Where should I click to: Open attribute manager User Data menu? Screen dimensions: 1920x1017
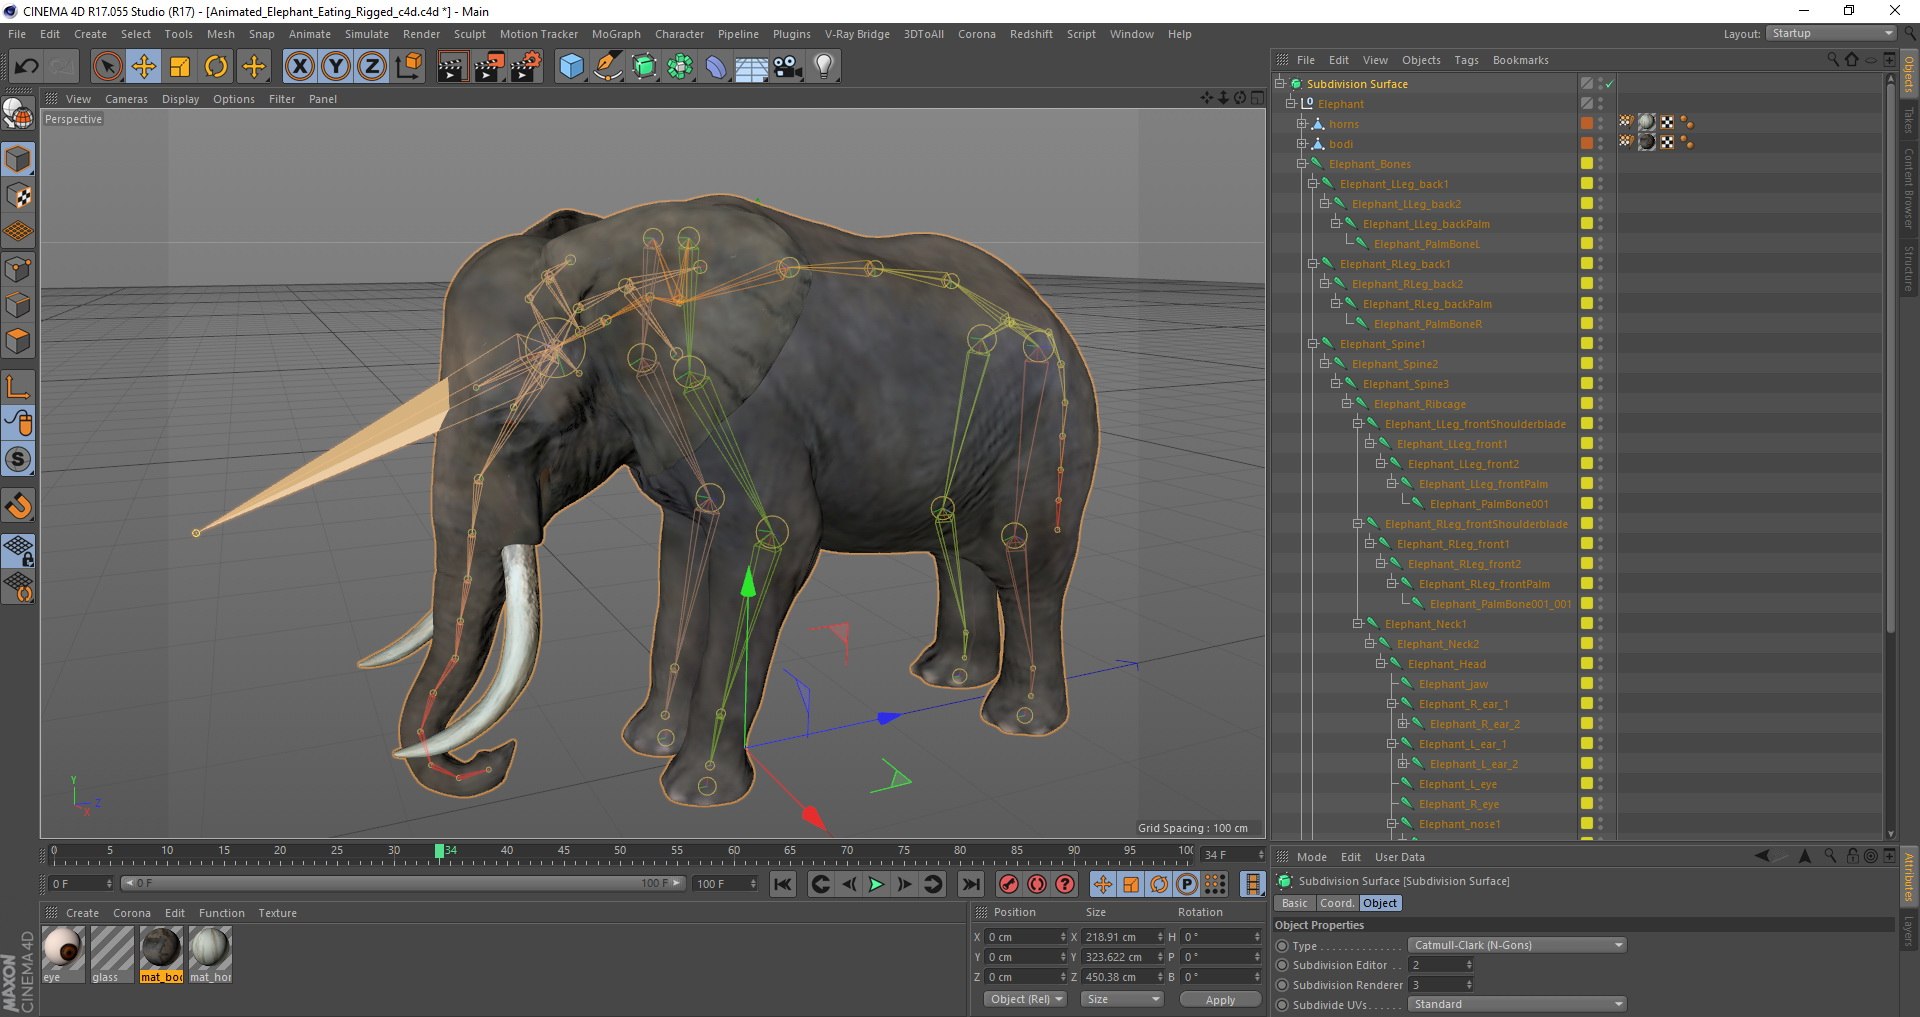(x=1399, y=857)
